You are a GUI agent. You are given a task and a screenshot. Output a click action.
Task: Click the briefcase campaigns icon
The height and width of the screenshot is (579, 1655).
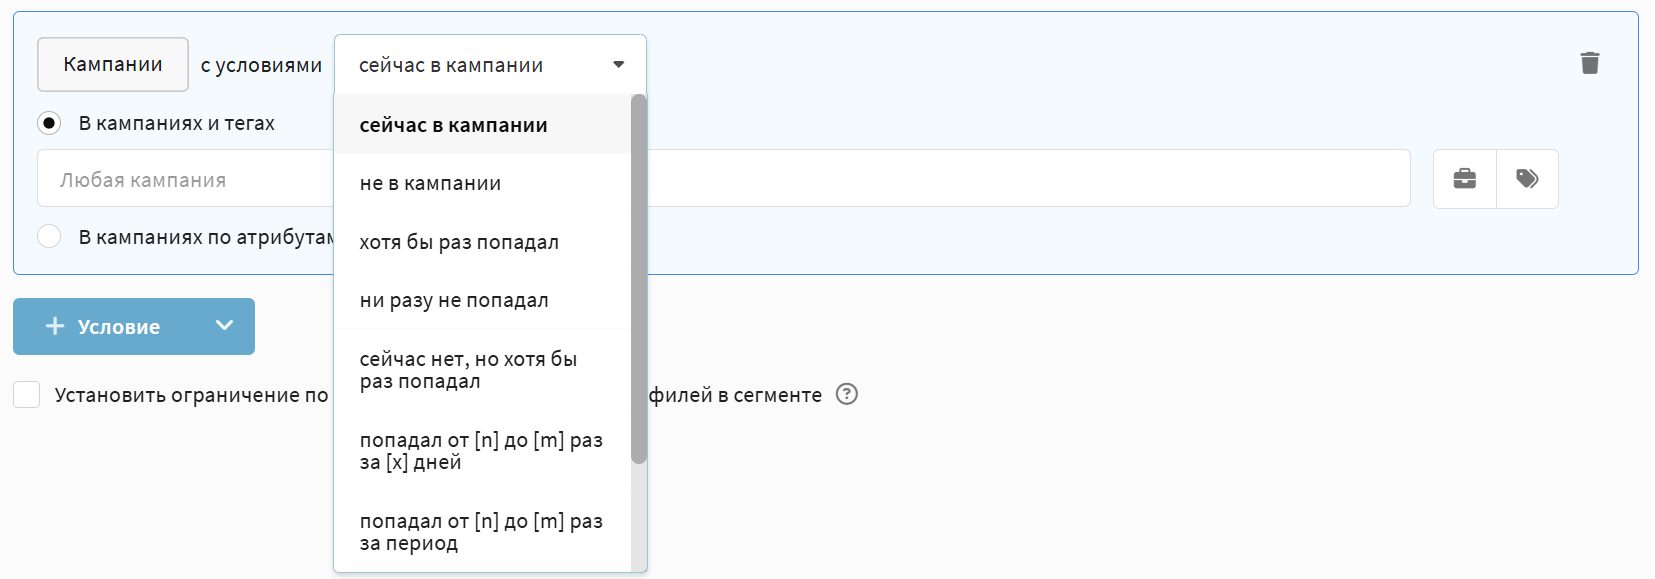(1465, 179)
